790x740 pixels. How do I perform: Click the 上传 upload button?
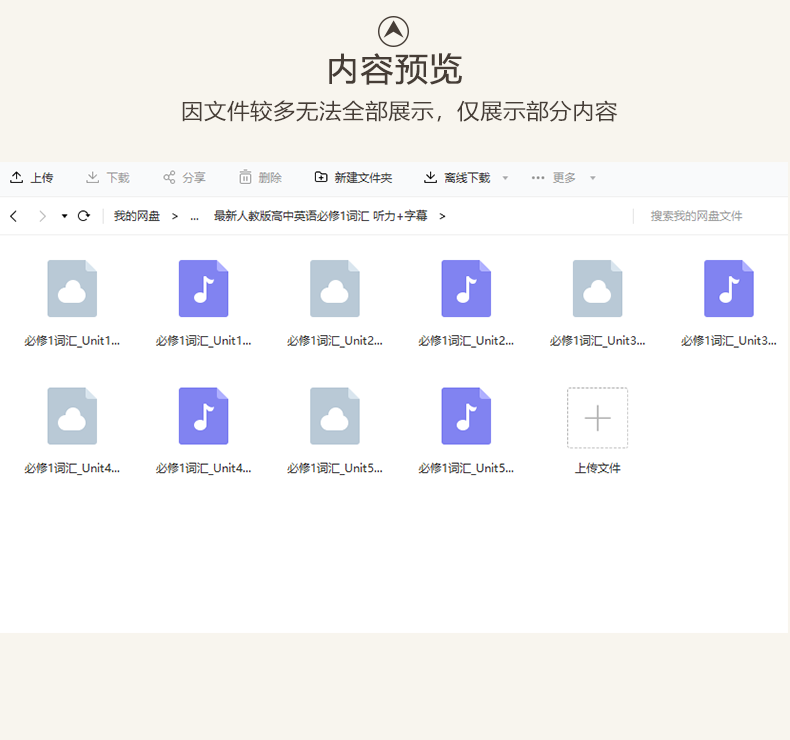tap(31, 178)
